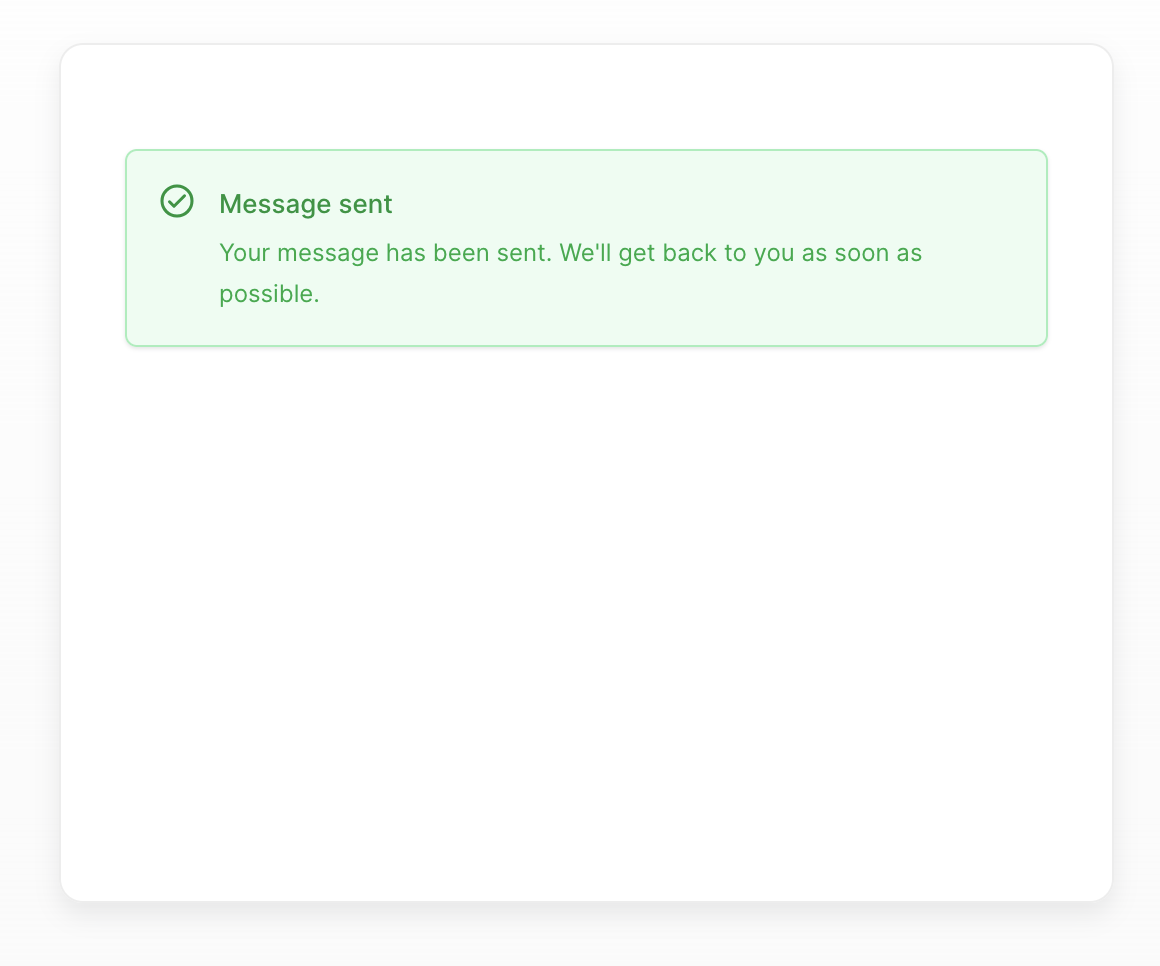Click the text "We'll get back to you"
Screen dimensions: 1160x966
click(x=676, y=253)
